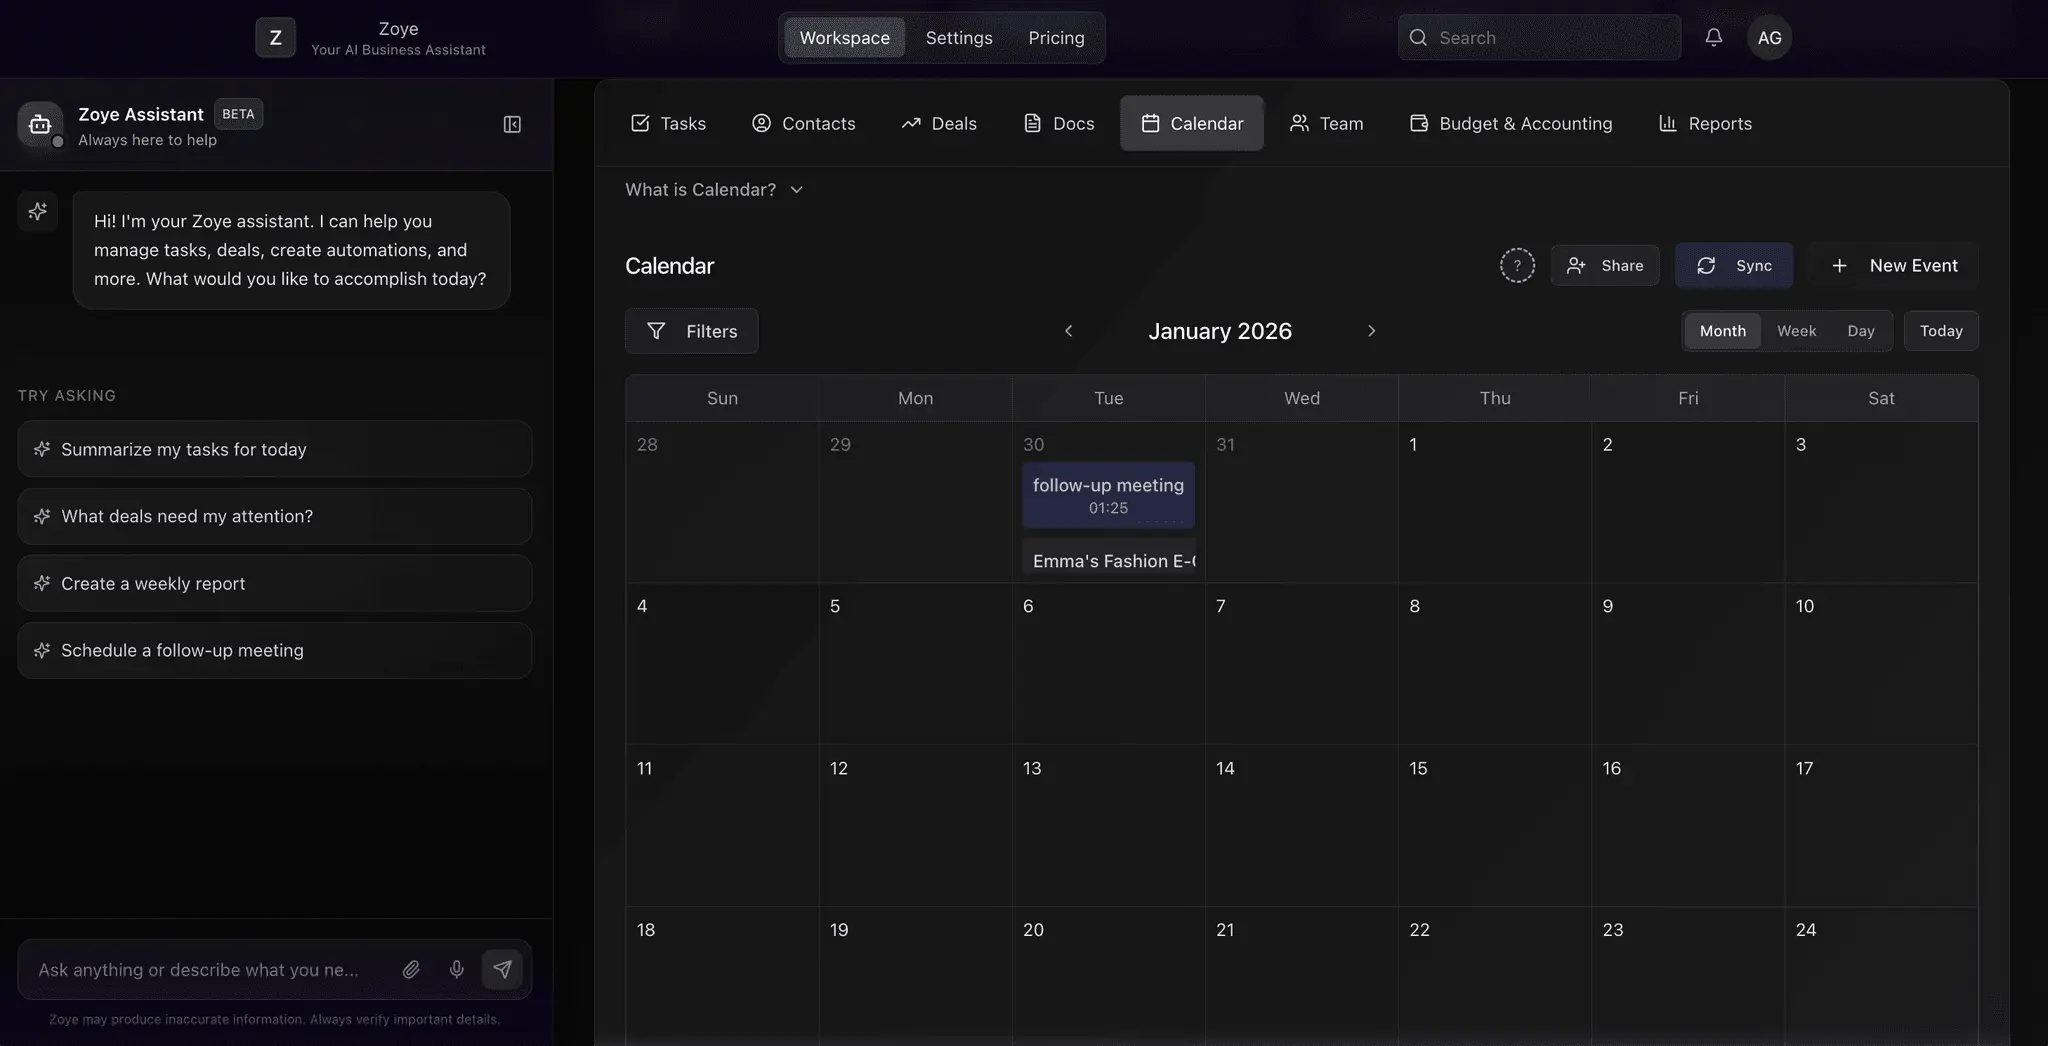Go to previous month arrow

coord(1068,331)
